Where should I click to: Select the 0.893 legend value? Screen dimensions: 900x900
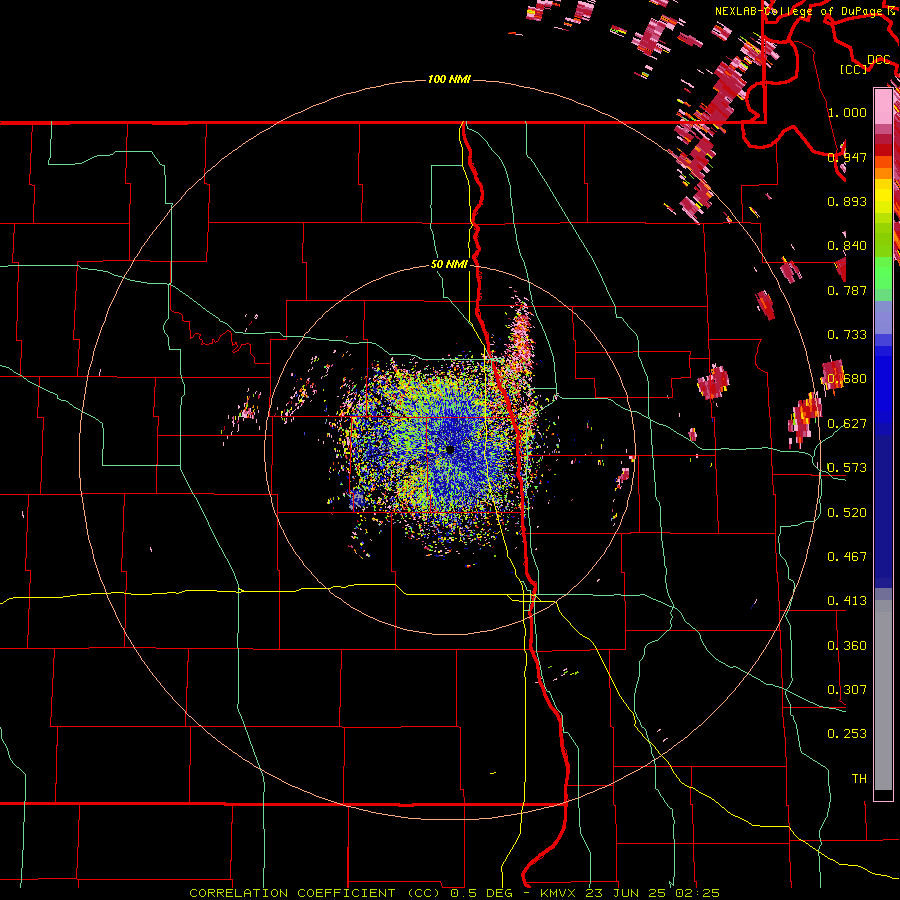(847, 201)
